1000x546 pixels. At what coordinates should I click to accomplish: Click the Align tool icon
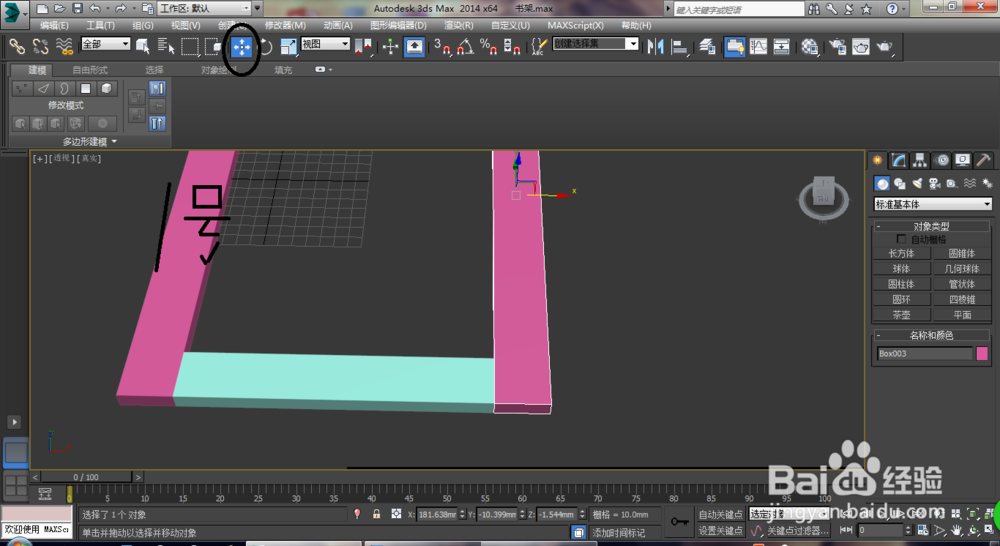(x=680, y=47)
